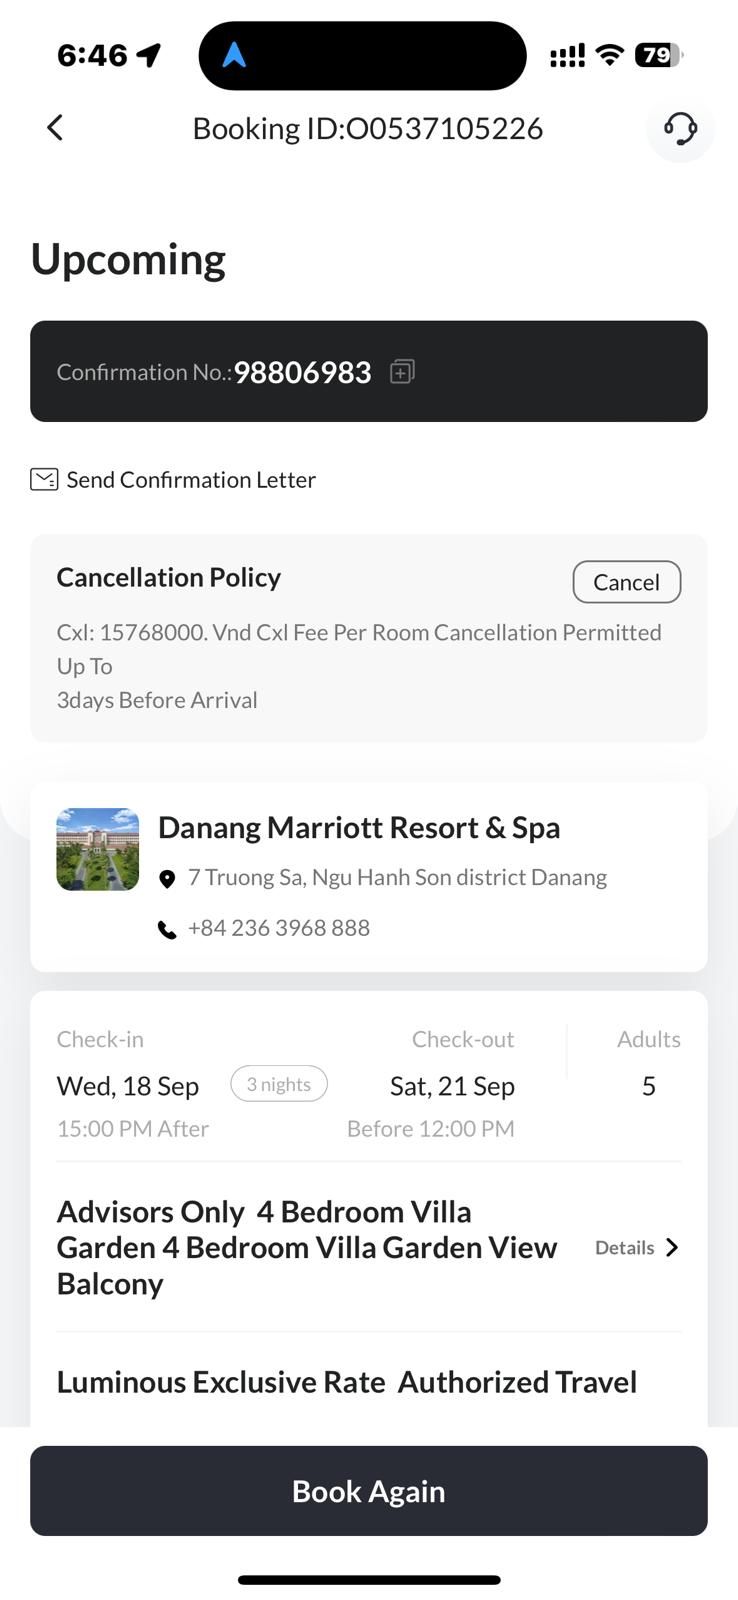Image resolution: width=738 pixels, height=1600 pixels.
Task: Tap the 3 nights duration badge
Action: tap(279, 1085)
